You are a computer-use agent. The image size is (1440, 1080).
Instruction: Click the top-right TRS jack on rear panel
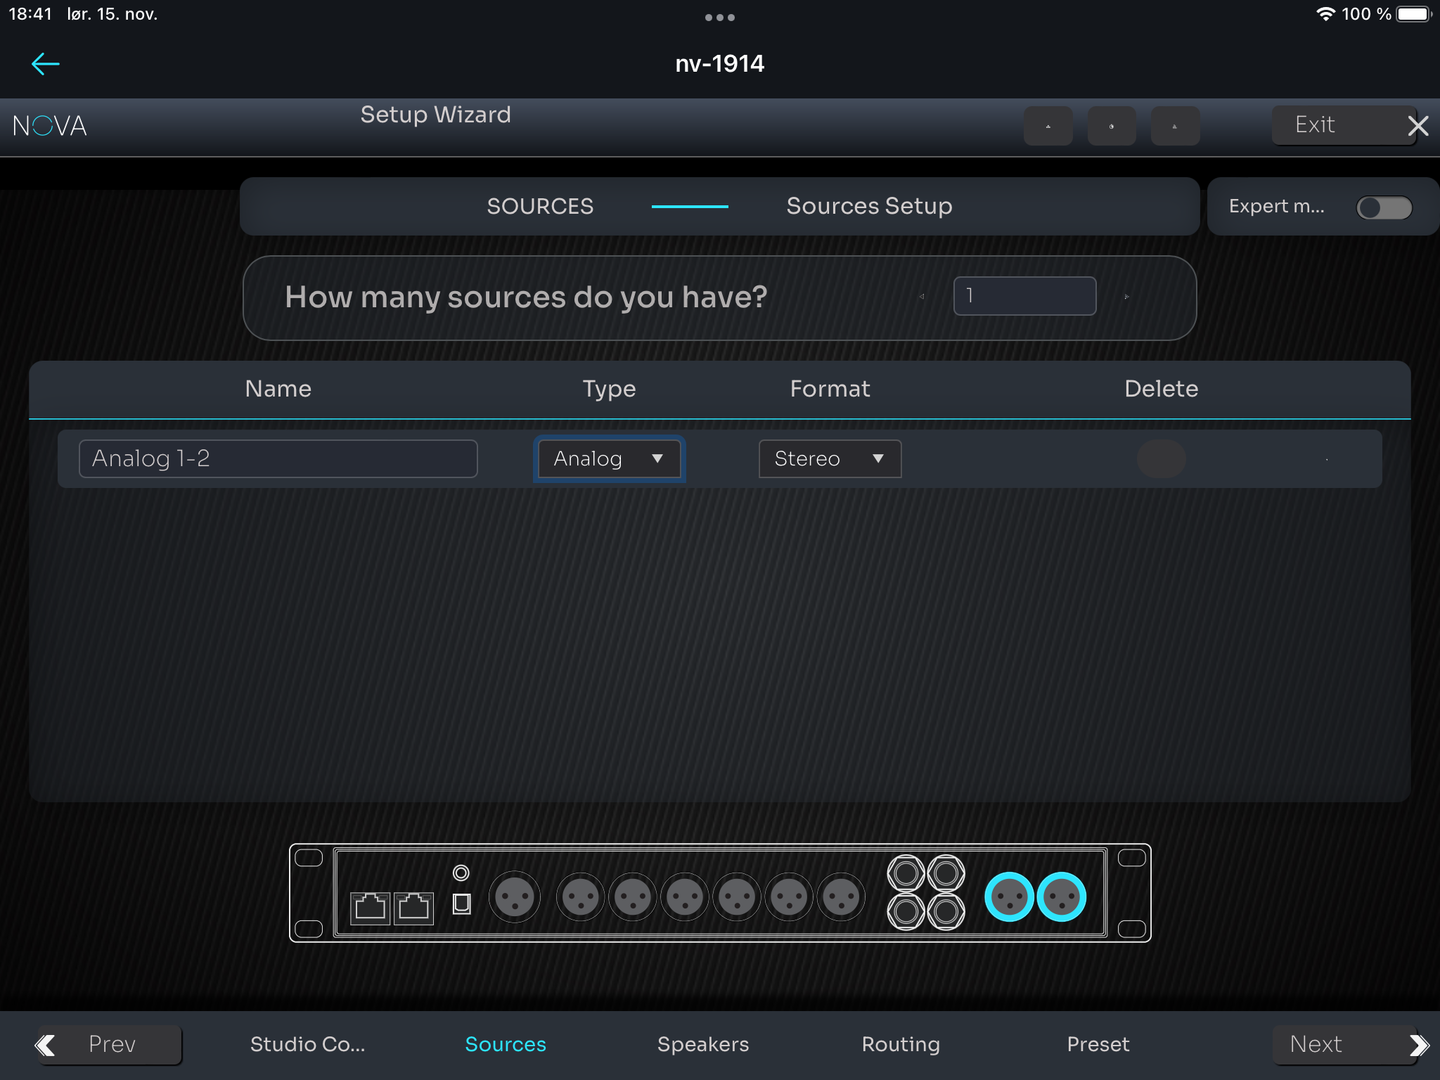(946, 874)
